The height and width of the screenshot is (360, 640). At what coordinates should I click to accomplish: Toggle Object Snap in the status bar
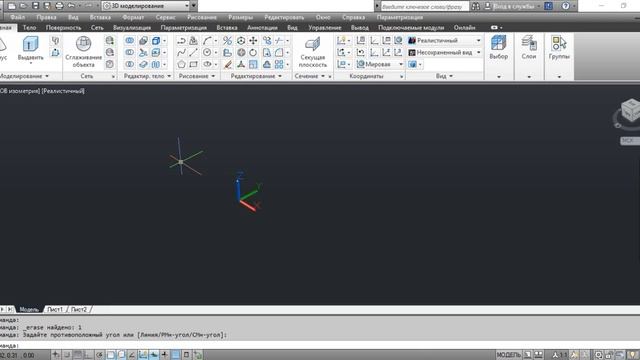click(110, 355)
